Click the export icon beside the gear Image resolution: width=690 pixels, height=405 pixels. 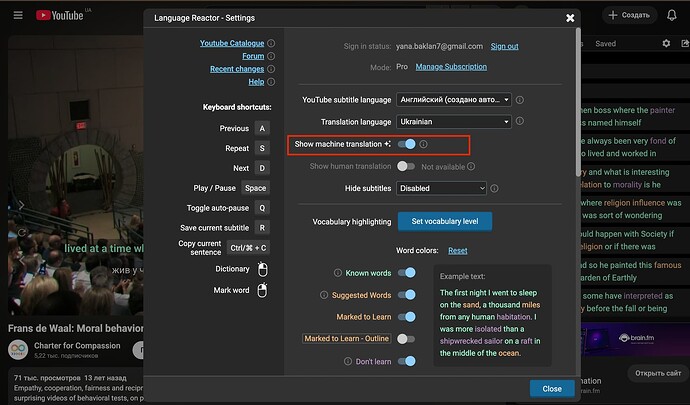tap(685, 43)
